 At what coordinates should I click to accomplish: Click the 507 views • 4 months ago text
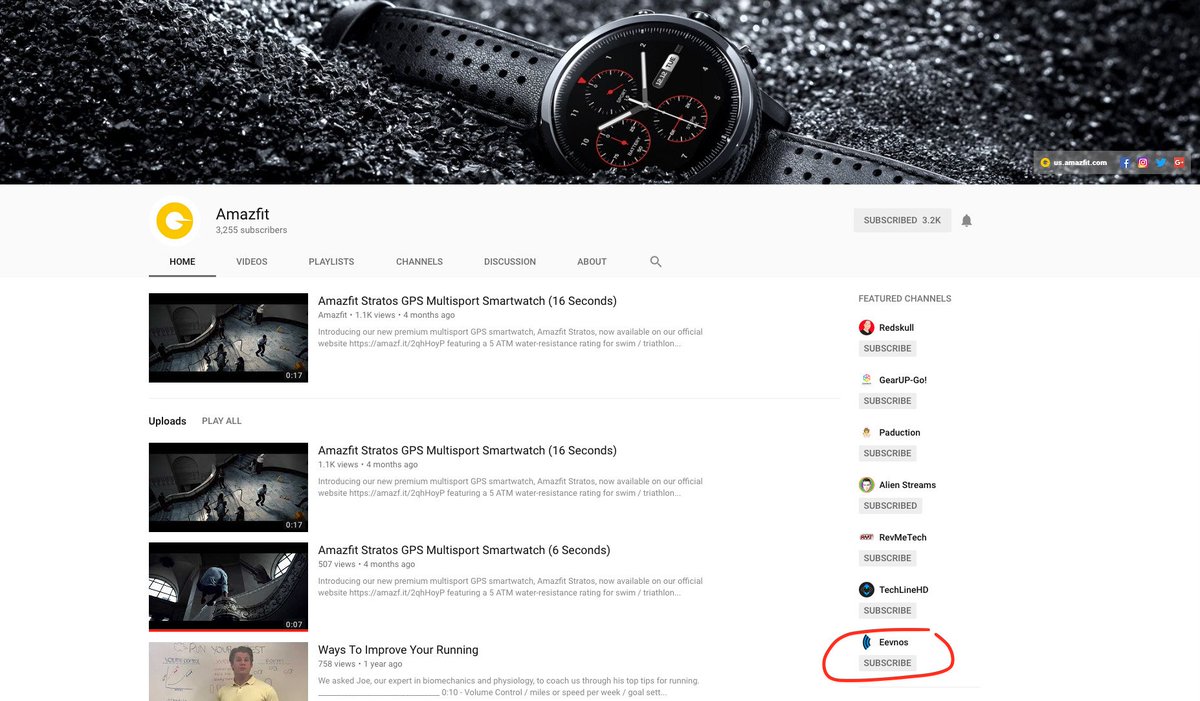tap(364, 565)
